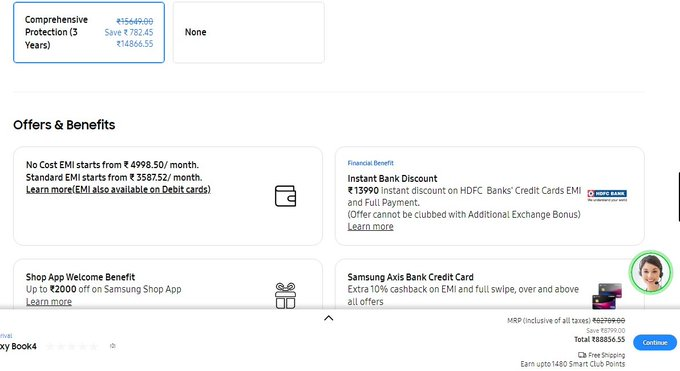Viewport: 680px width, 371px height.
Task: Click the Samsung Axis Bank credit card image
Action: pyautogui.click(x=607, y=296)
